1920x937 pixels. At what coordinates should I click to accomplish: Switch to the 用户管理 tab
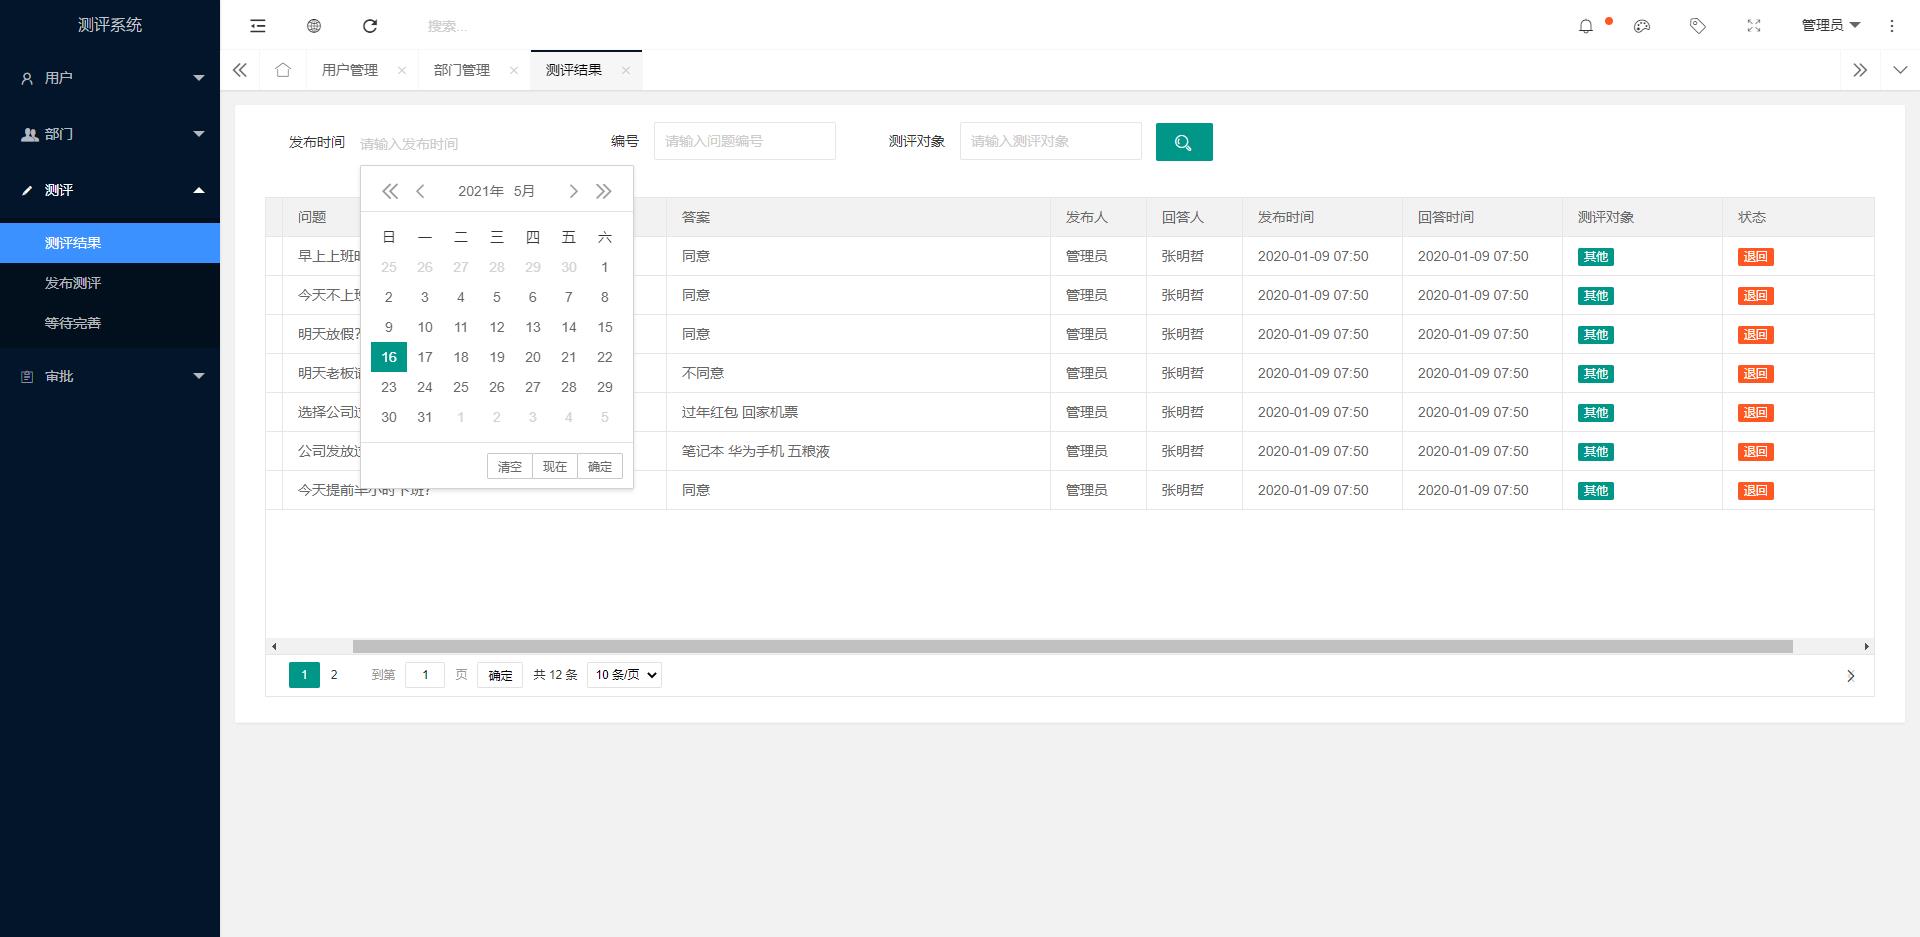point(350,70)
